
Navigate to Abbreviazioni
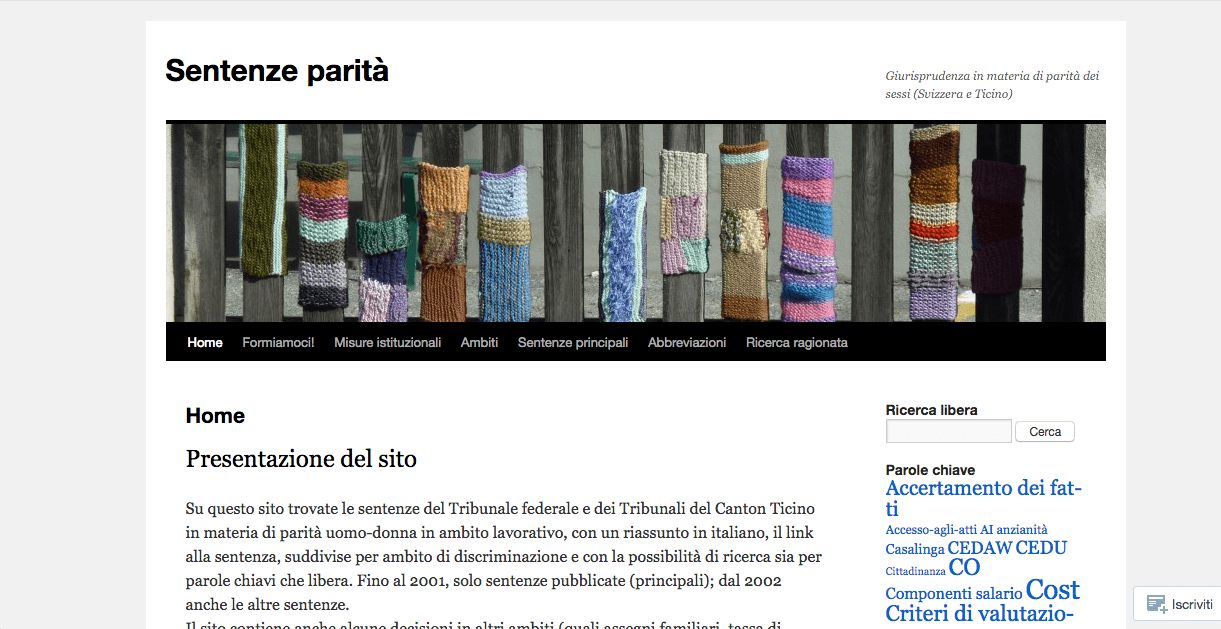[x=687, y=342]
